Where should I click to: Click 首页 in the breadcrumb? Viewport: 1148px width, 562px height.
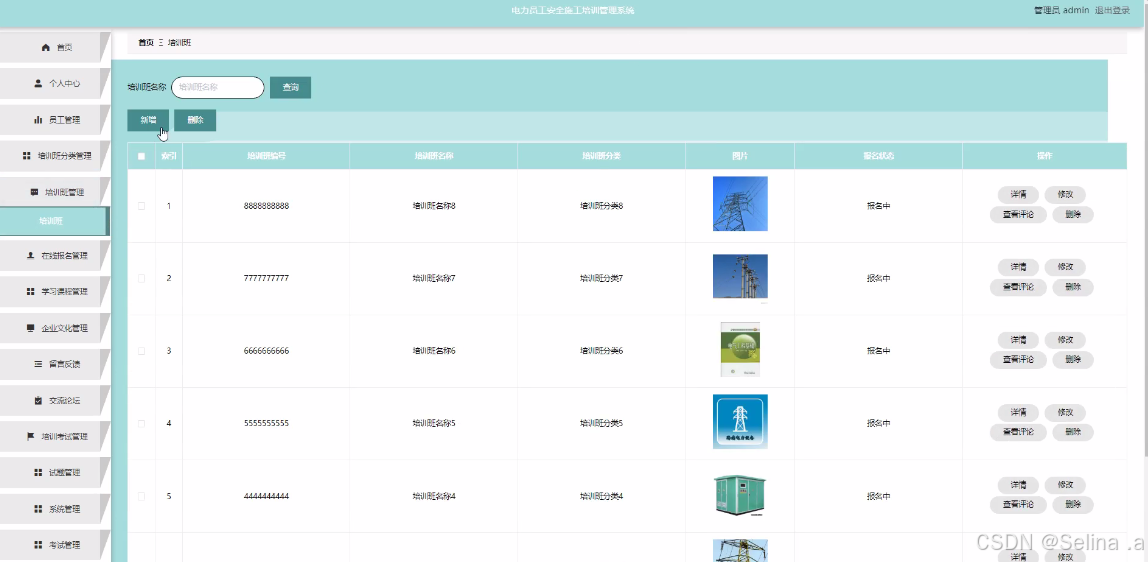click(146, 42)
